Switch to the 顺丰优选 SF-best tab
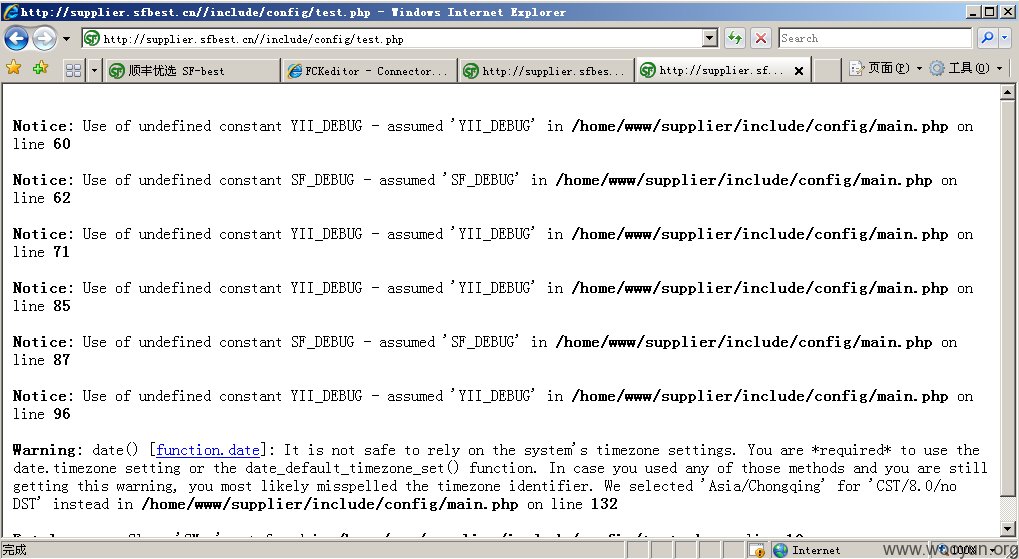The width and height of the screenshot is (1019, 559). click(192, 71)
